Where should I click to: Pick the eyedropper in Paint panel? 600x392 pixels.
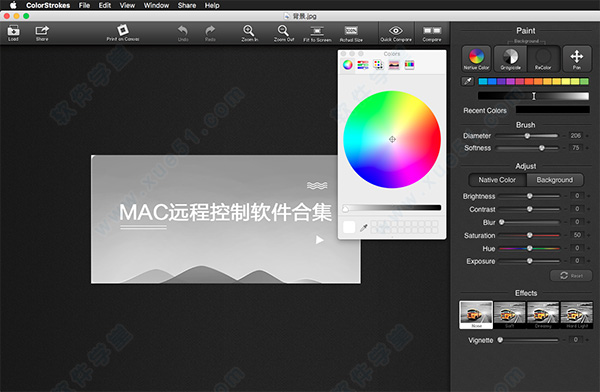pos(468,81)
